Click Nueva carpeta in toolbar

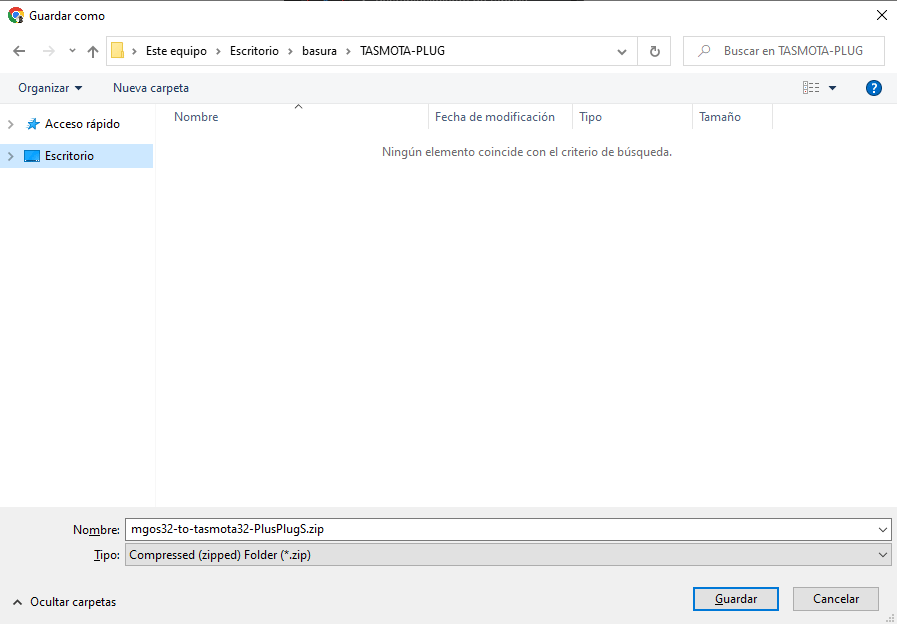tap(151, 88)
